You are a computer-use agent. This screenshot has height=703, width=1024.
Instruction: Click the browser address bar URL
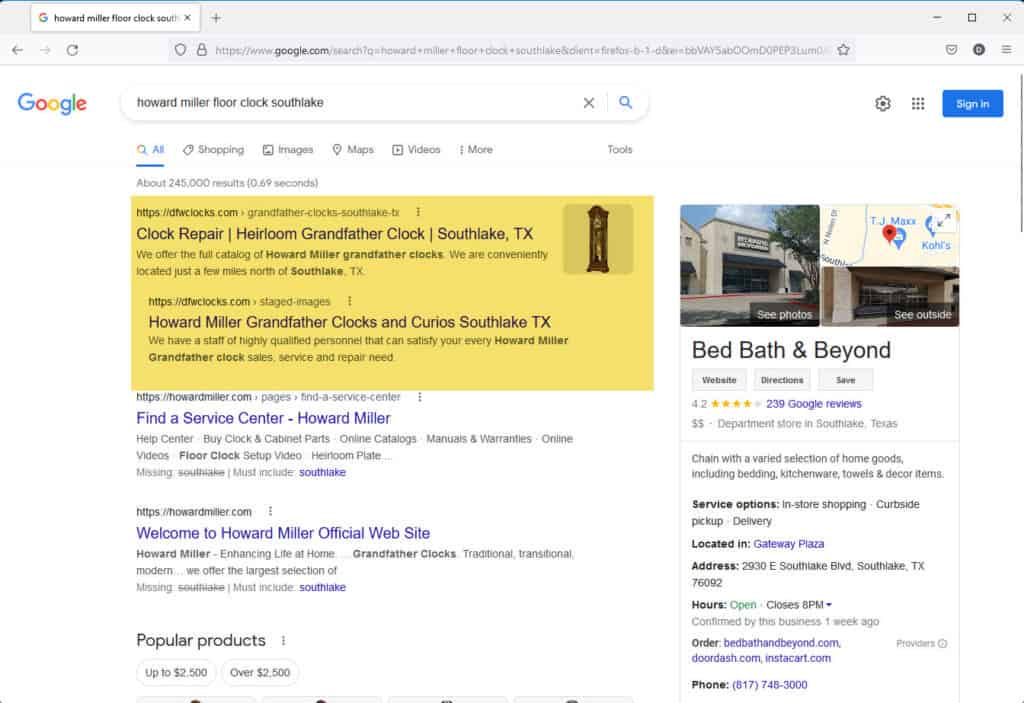(519, 50)
